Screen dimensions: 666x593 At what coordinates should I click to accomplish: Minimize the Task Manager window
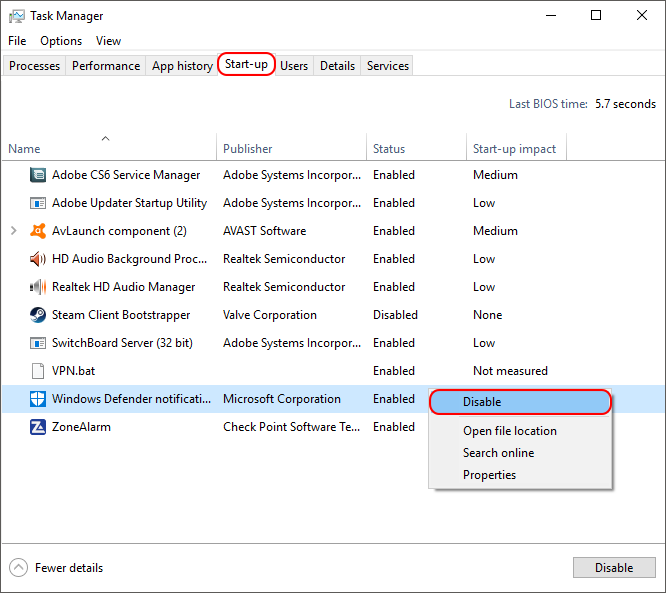[551, 15]
